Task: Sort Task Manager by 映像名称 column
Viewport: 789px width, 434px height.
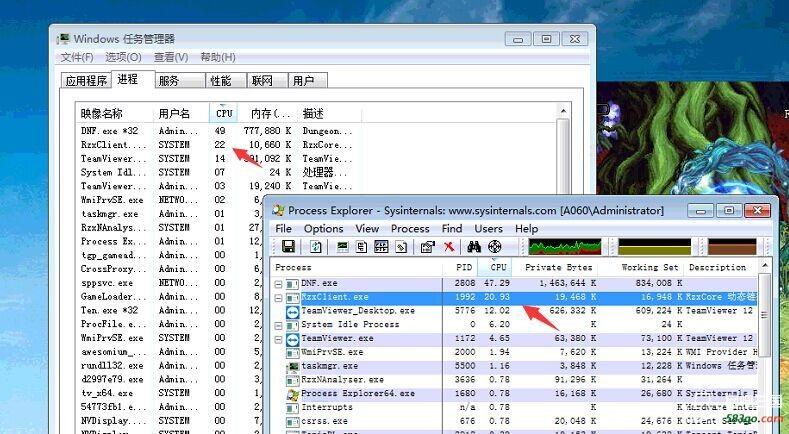Action: (x=114, y=113)
